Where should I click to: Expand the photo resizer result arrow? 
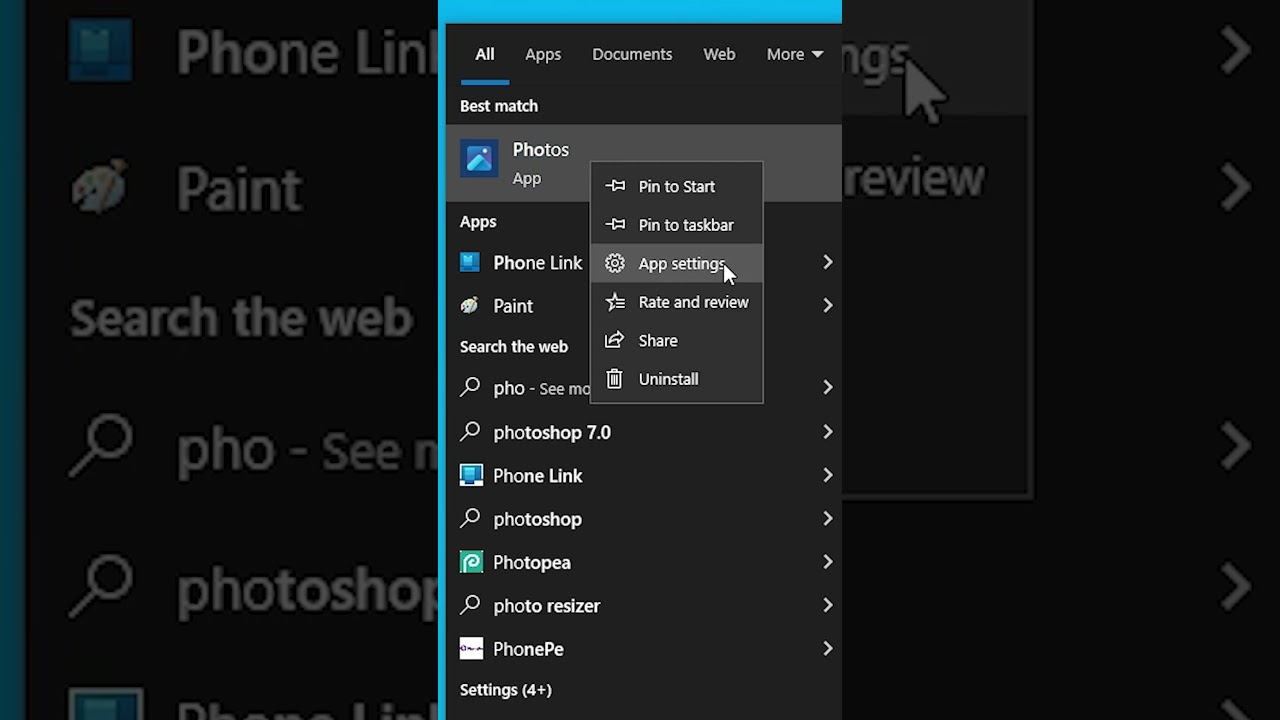(827, 605)
